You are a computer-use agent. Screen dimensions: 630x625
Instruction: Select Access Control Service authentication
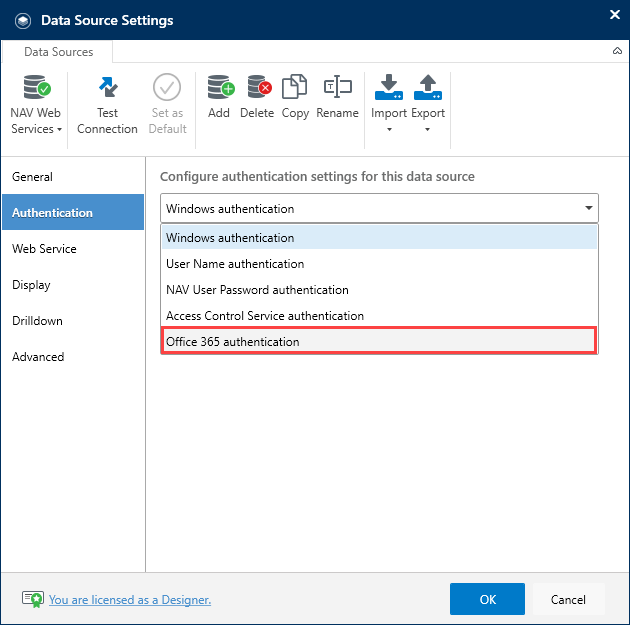(x=379, y=316)
